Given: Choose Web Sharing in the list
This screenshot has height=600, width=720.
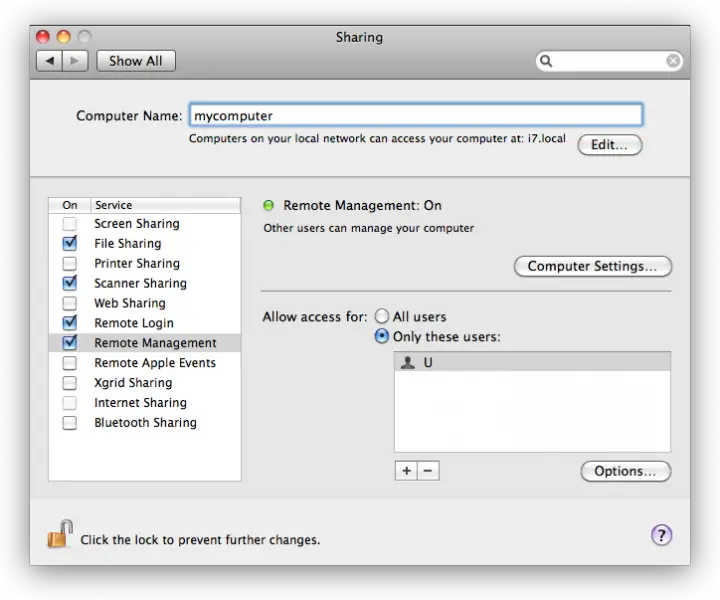Looking at the screenshot, I should pyautogui.click(x=145, y=303).
